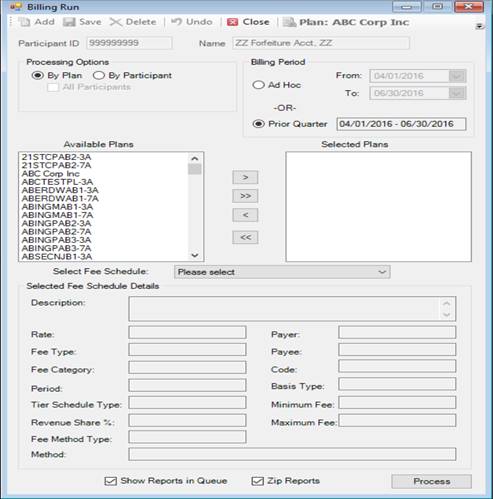493x499 pixels.
Task: Click the Plan: ABC Corp Inc icon
Action: tap(289, 22)
